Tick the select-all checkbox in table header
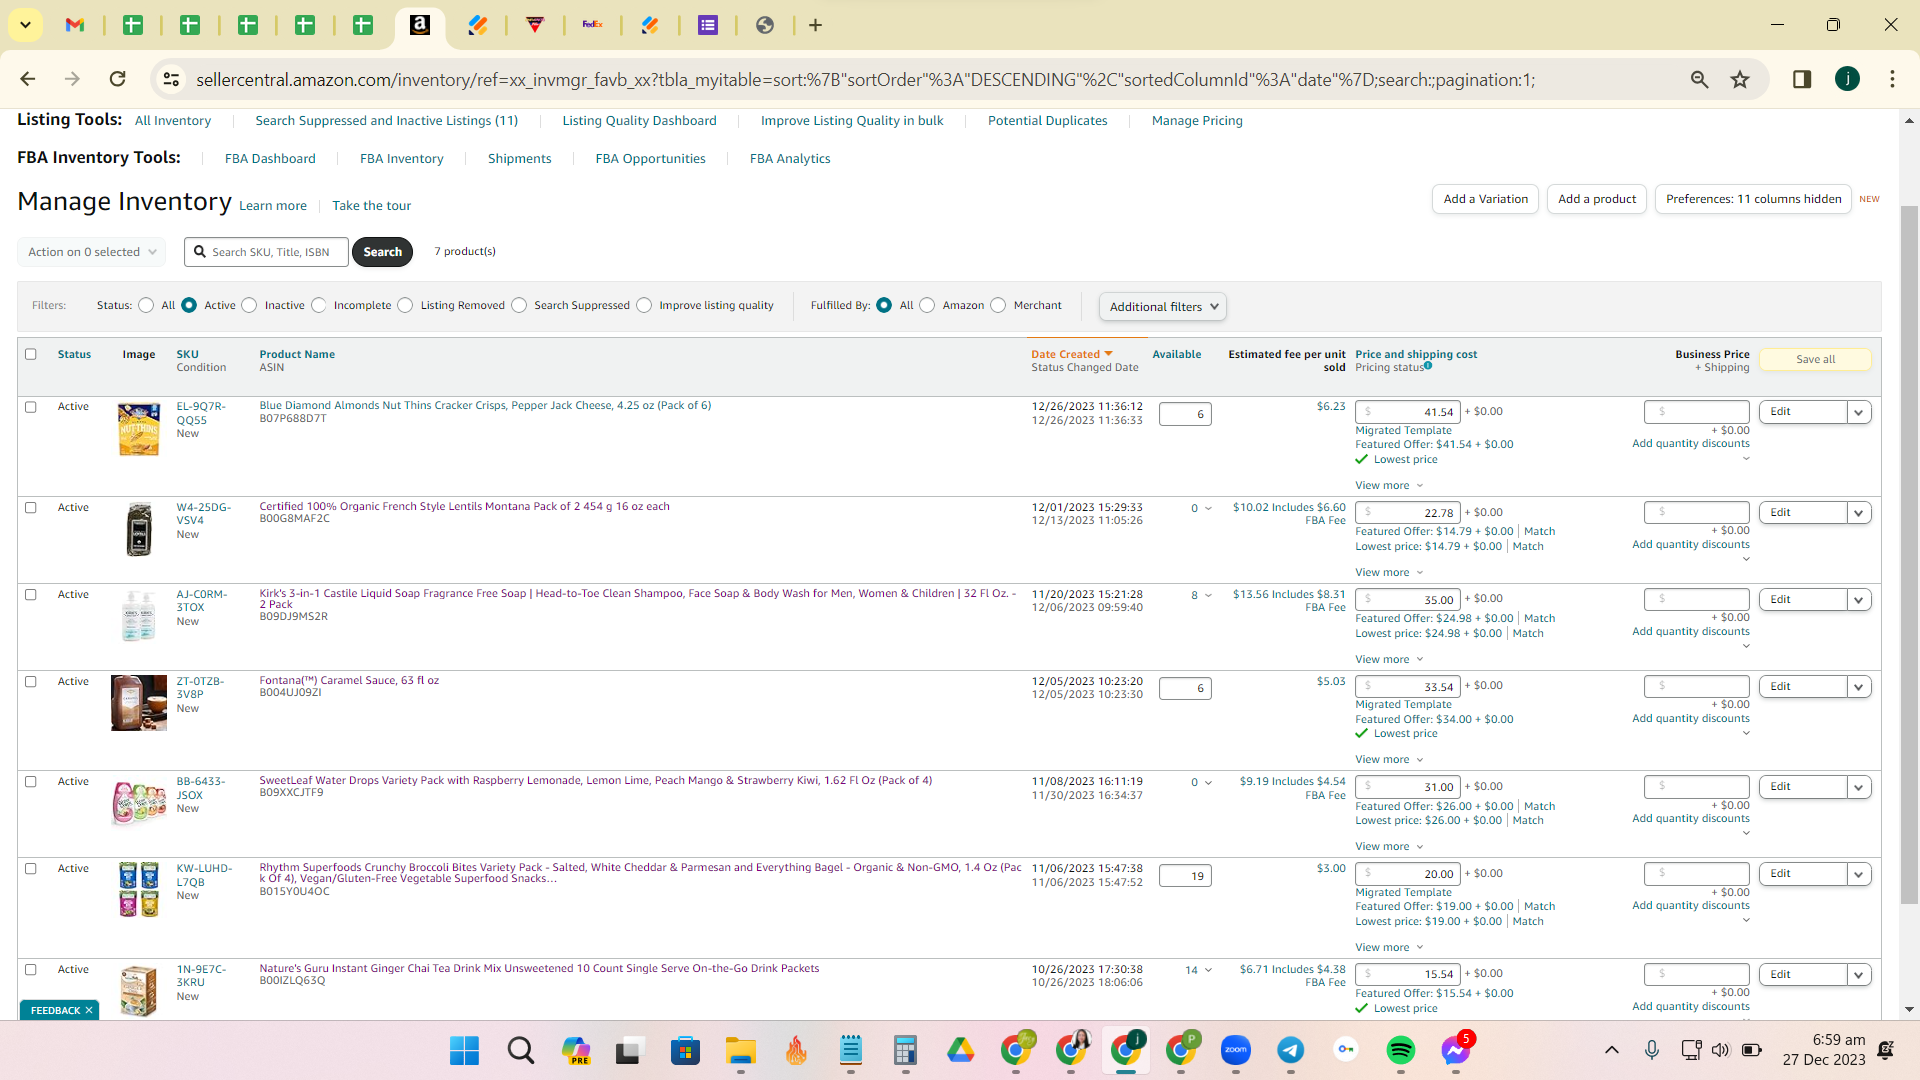Image resolution: width=1920 pixels, height=1080 pixels. click(x=31, y=354)
